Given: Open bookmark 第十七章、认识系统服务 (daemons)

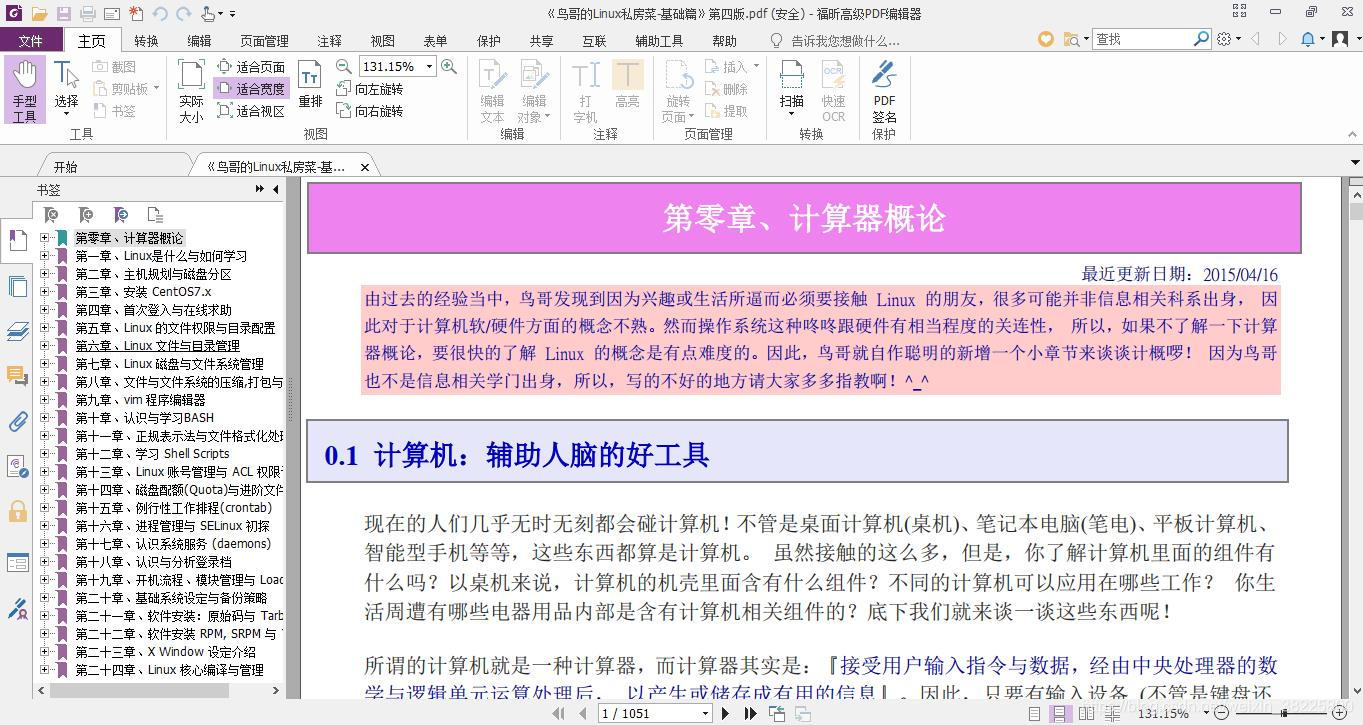Looking at the screenshot, I should (173, 544).
